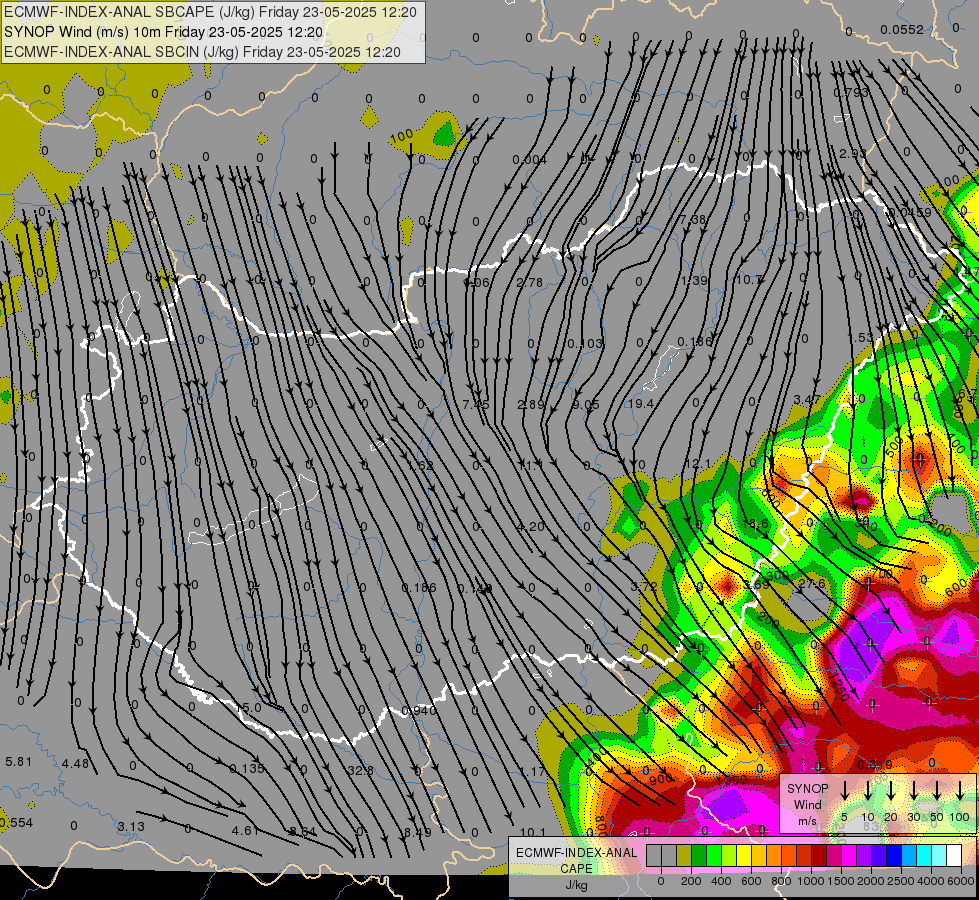Screen dimensions: 979x900
Task: Click the 0.004 value on the map
Action: coord(529,160)
